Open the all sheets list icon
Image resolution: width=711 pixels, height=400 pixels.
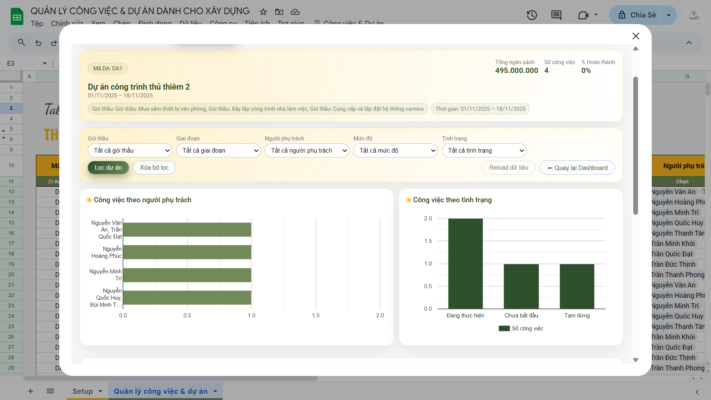[x=50, y=390]
